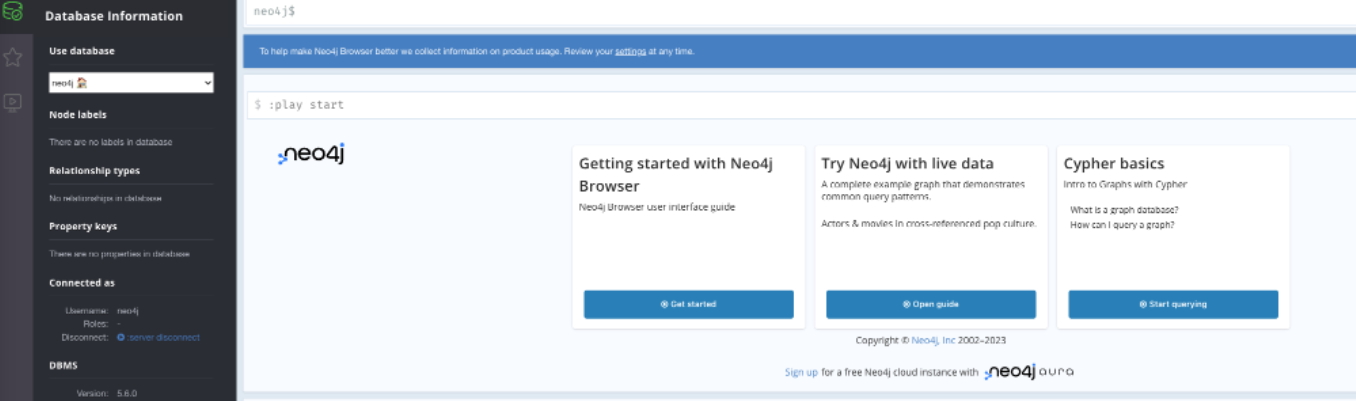Image resolution: width=1356 pixels, height=401 pixels.
Task: Open the Guides play icon in sidebar
Action: 13,101
